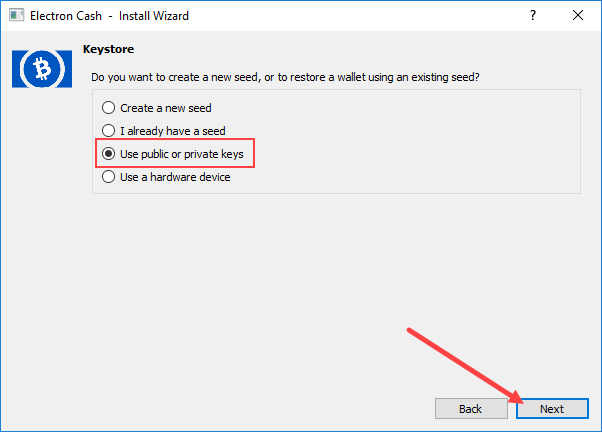Click the seed question prompt text
This screenshot has height=432, width=602.
285,77
